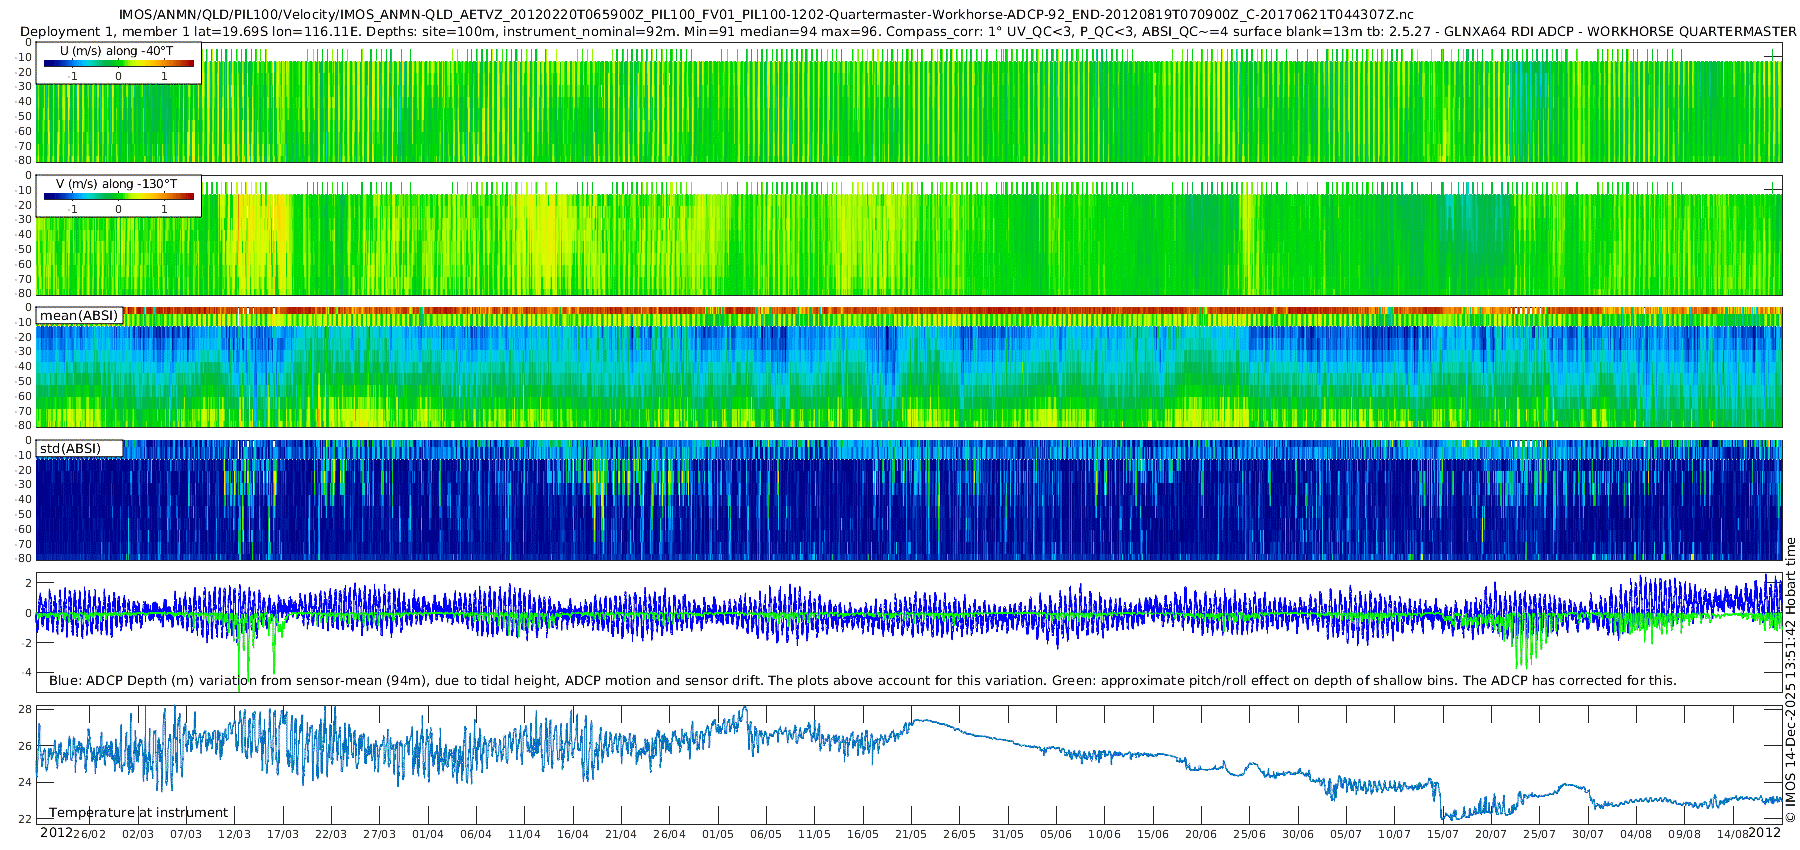Click the IMOS copyright timestamp on right edge
This screenshot has width=1800, height=850.
tap(1790, 680)
